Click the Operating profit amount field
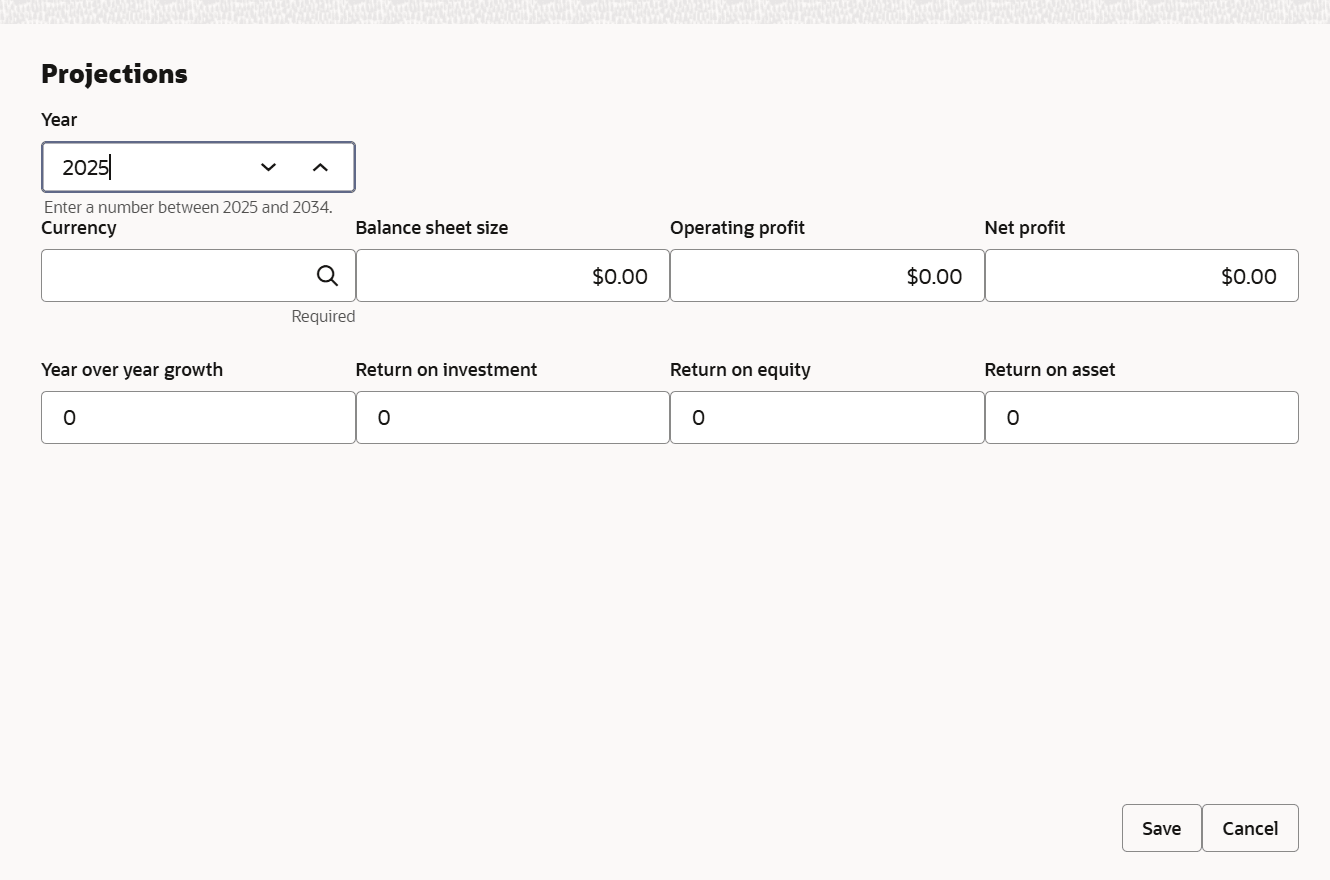This screenshot has width=1330, height=880. (x=826, y=276)
